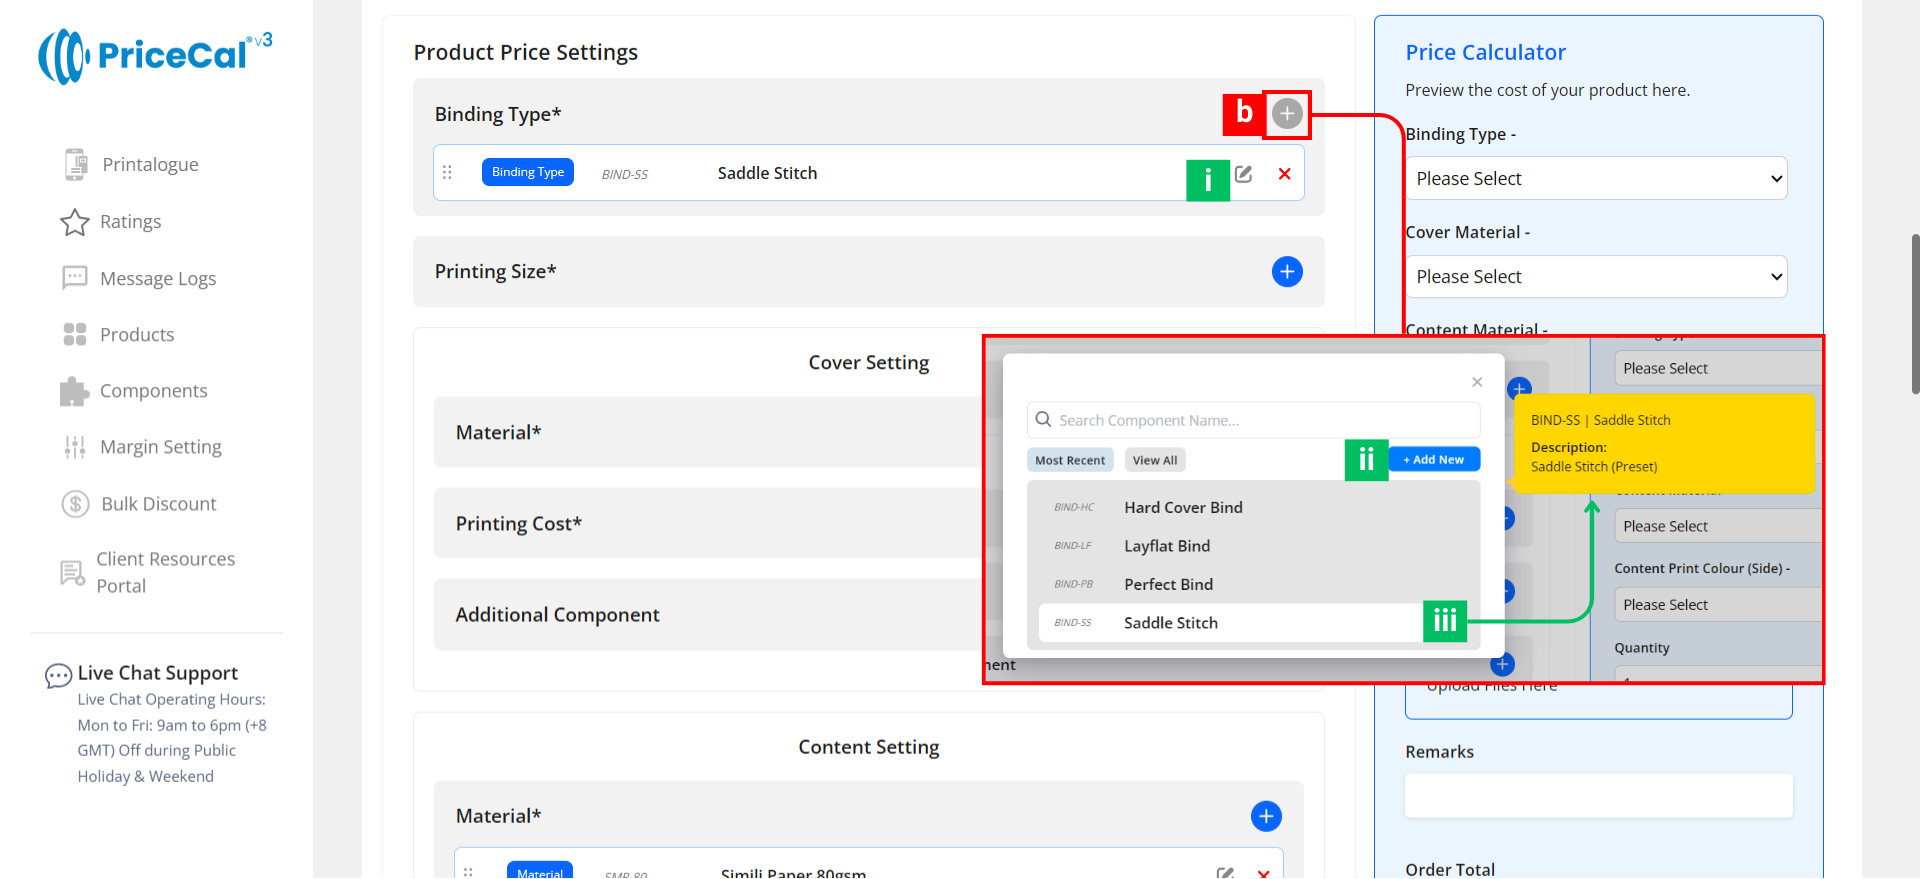1920x879 pixels.
Task: Go to Ratings page
Action: [130, 222]
